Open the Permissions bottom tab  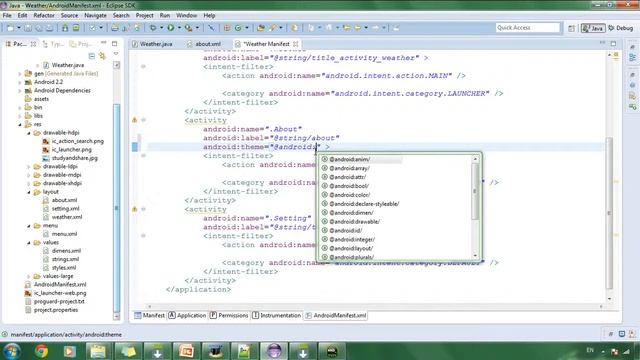point(229,316)
